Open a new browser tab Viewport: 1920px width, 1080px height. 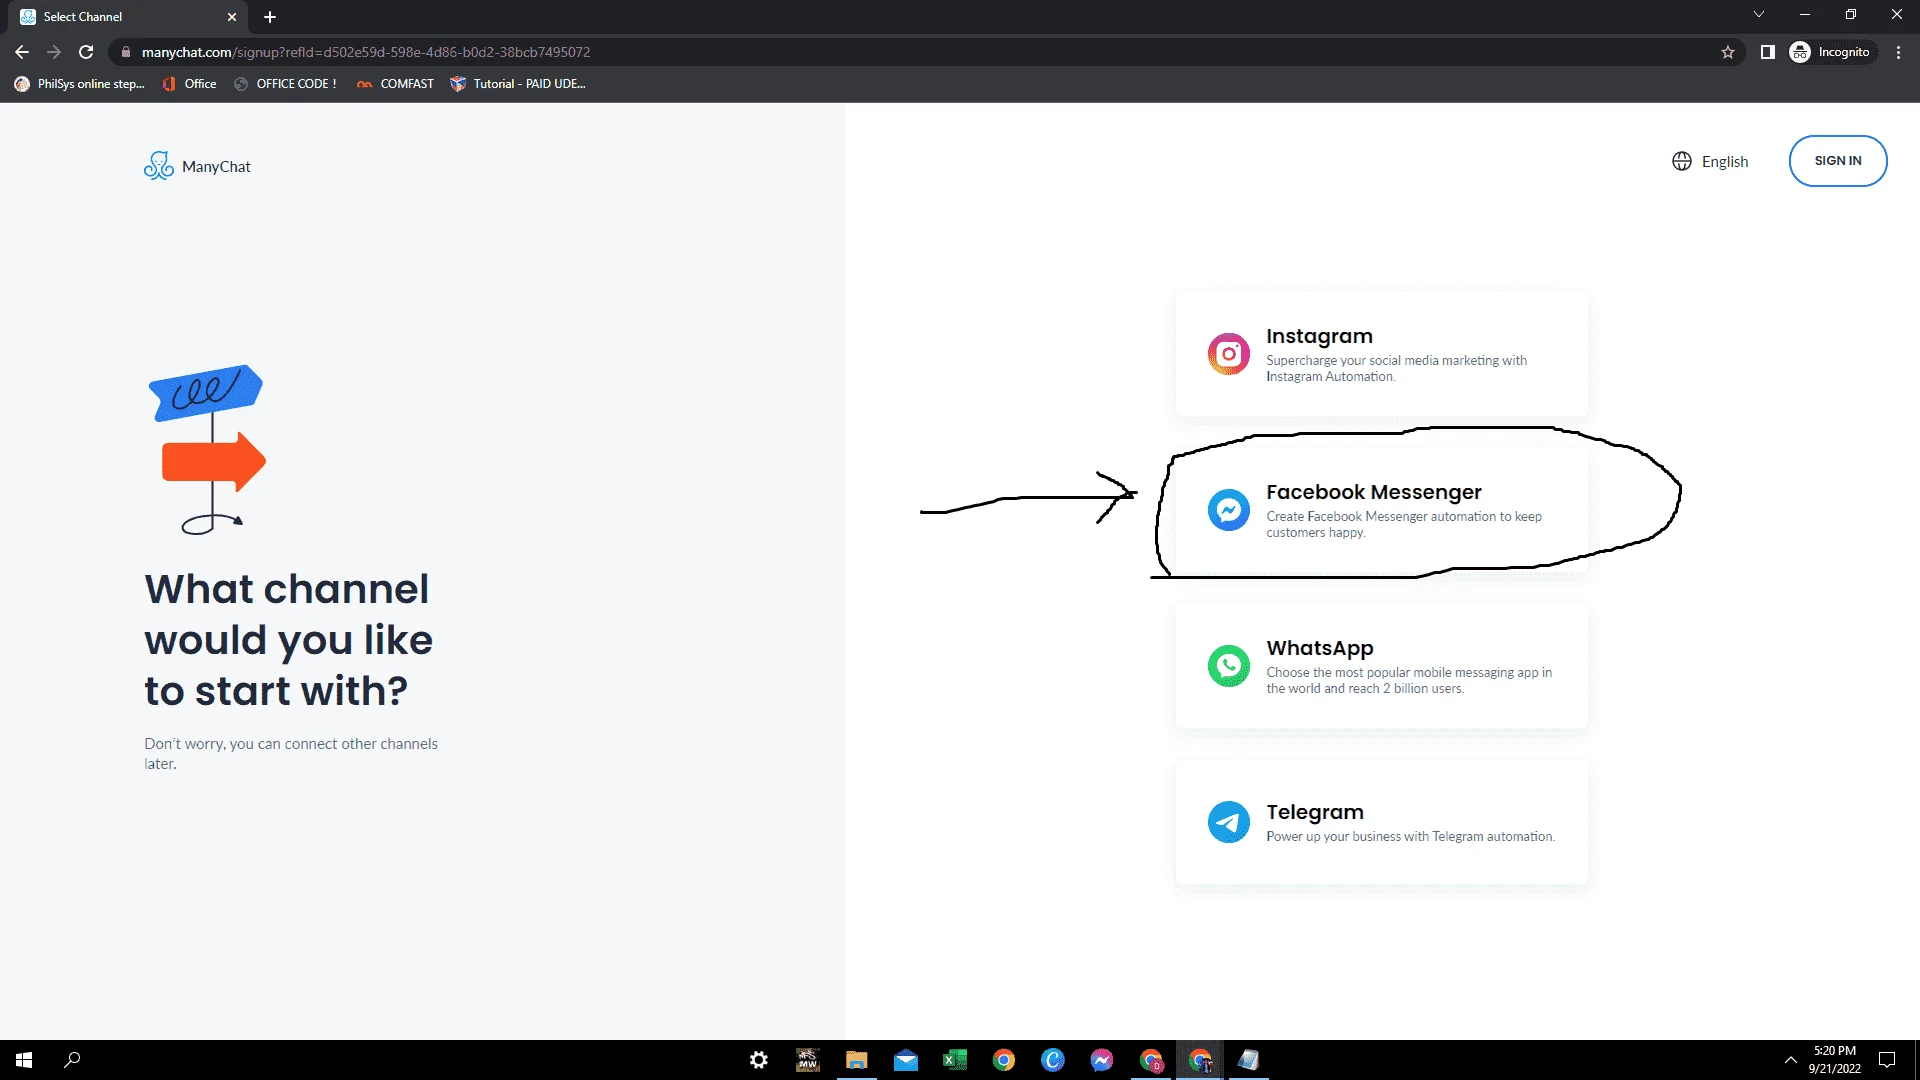(270, 17)
